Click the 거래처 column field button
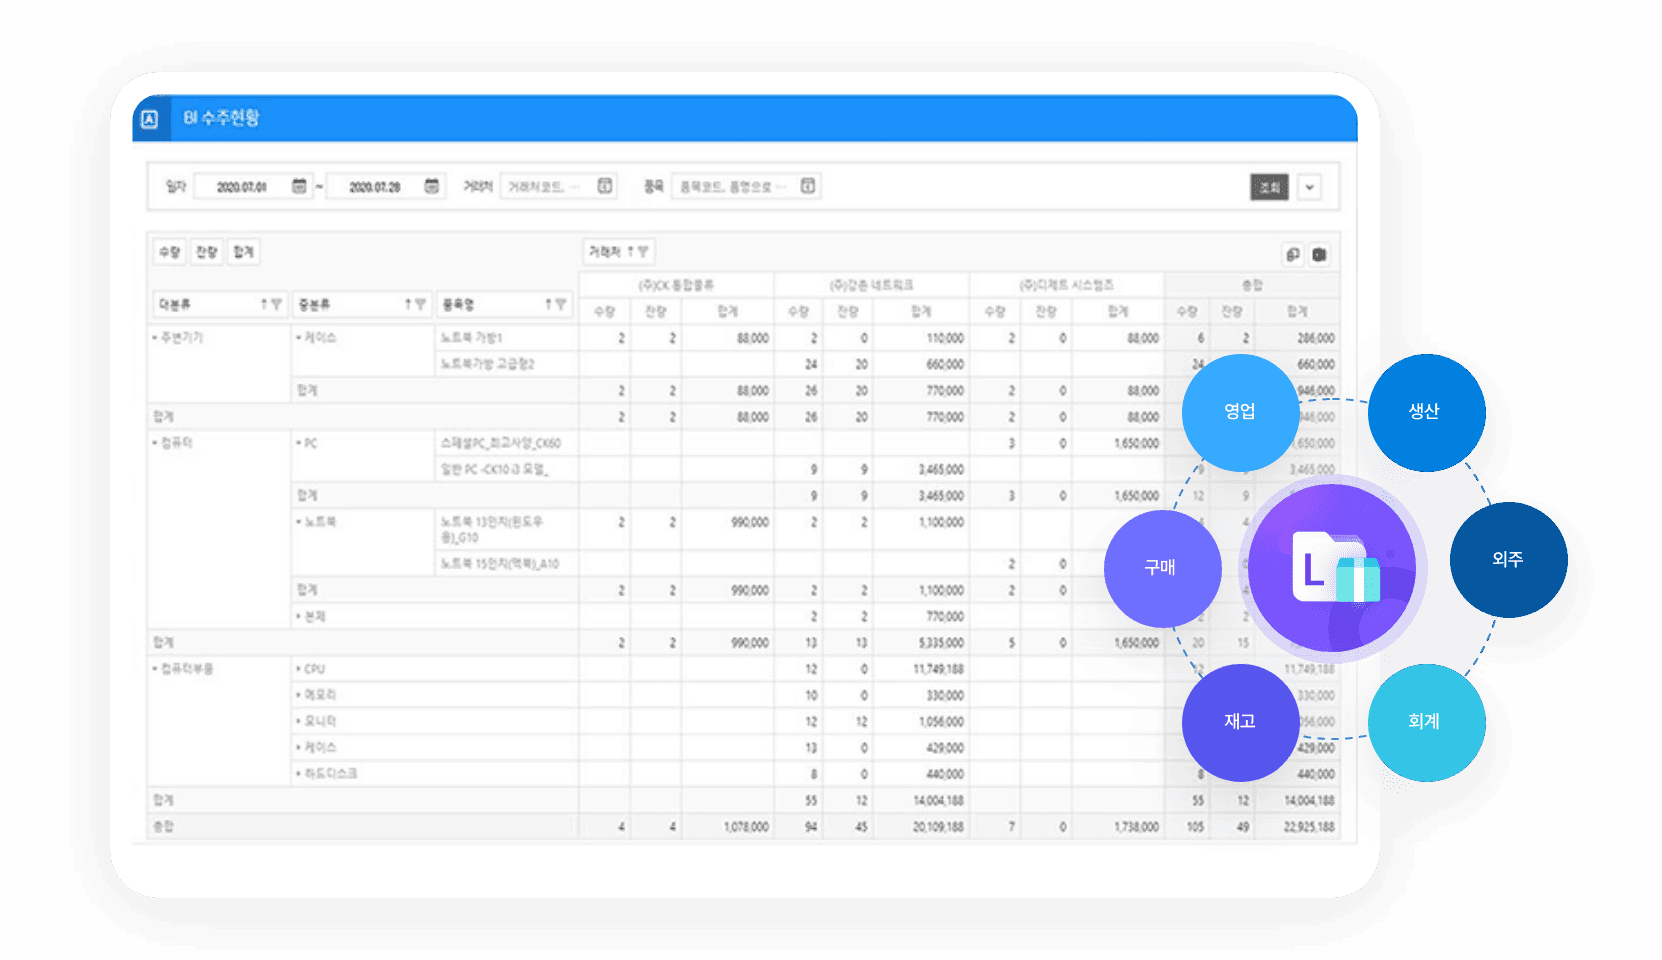This screenshot has width=1662, height=960. tap(618, 252)
